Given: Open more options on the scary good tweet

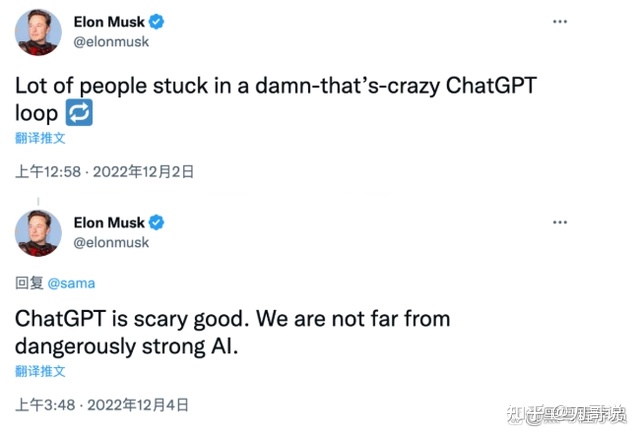Looking at the screenshot, I should 560,222.
